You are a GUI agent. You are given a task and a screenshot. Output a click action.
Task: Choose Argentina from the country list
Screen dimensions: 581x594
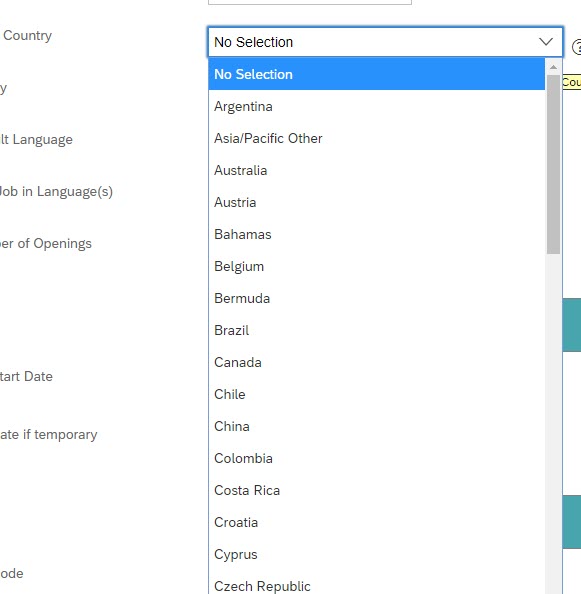376,106
